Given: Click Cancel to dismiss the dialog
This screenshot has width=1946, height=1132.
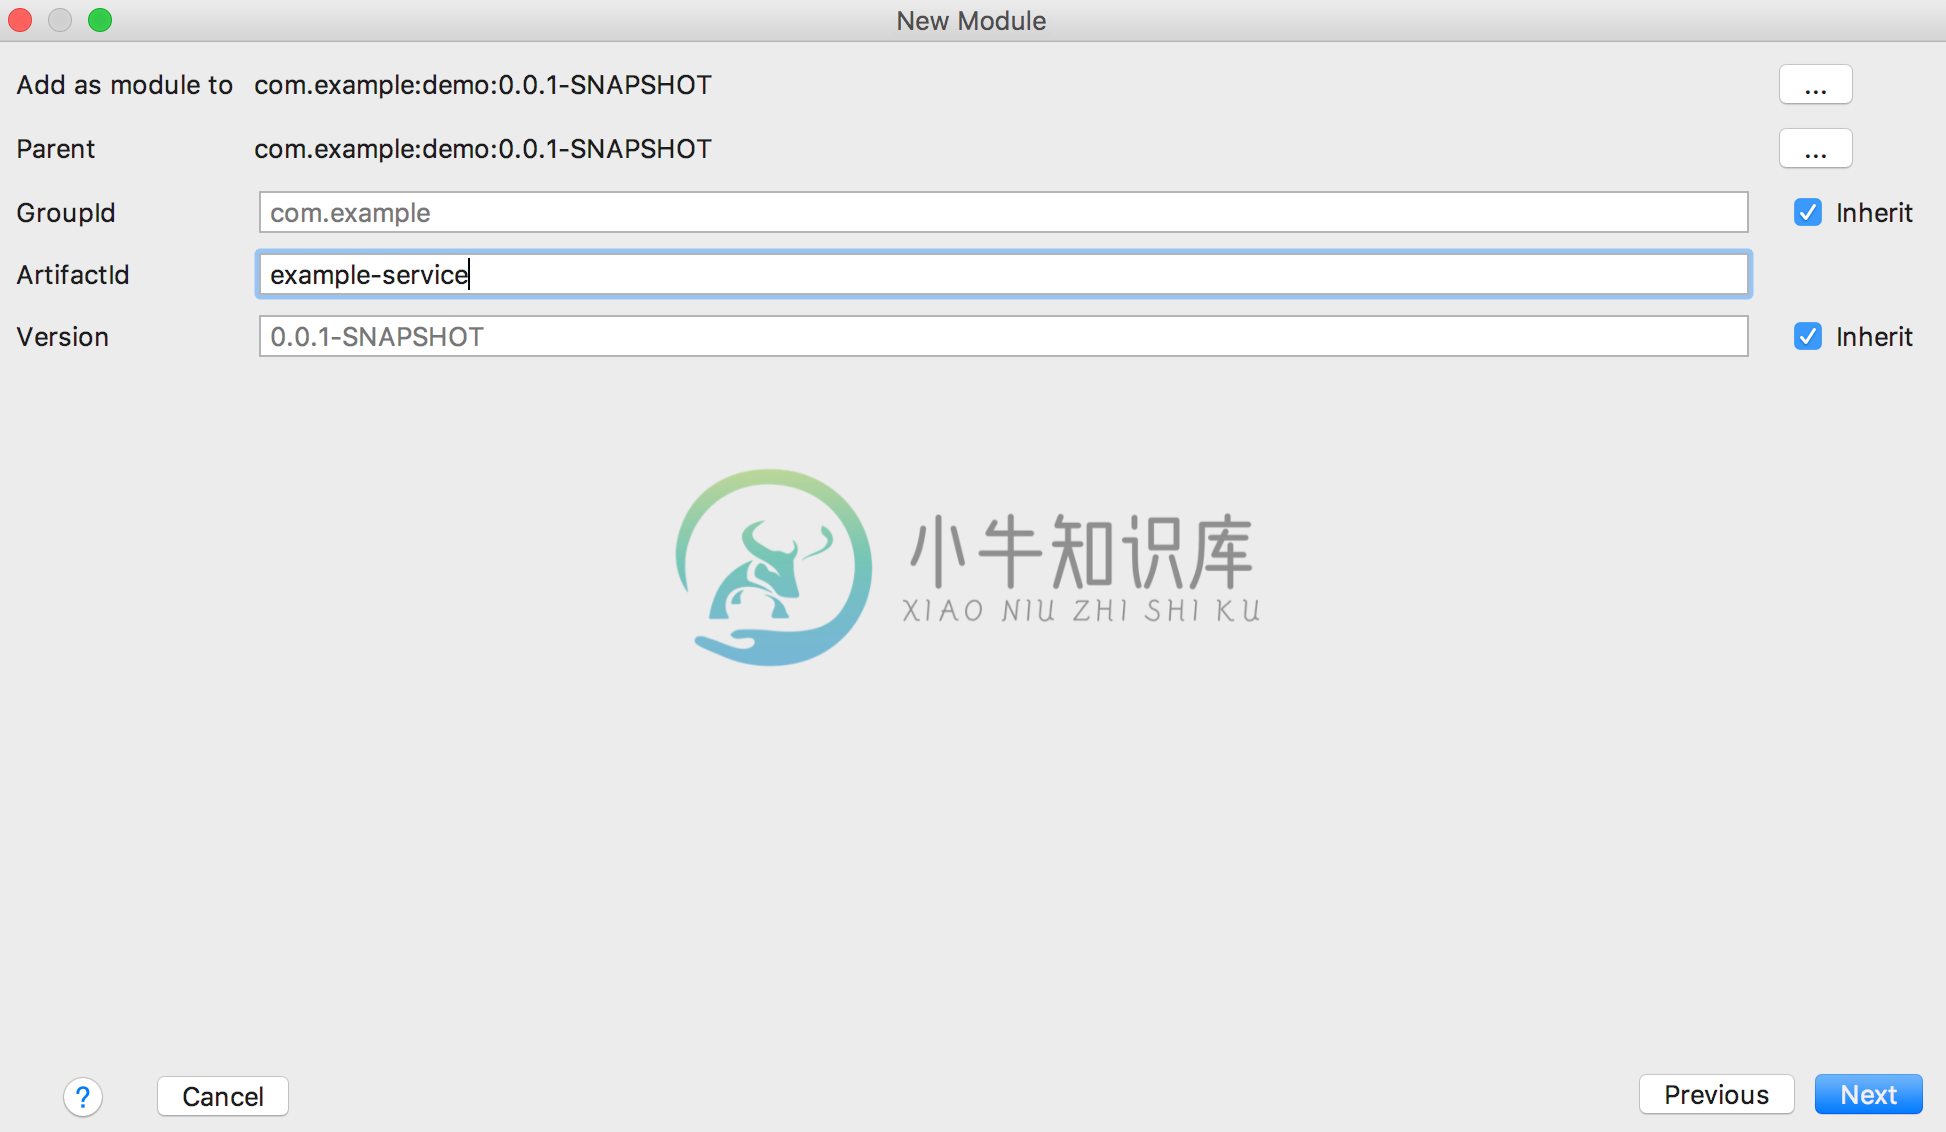Looking at the screenshot, I should [224, 1093].
